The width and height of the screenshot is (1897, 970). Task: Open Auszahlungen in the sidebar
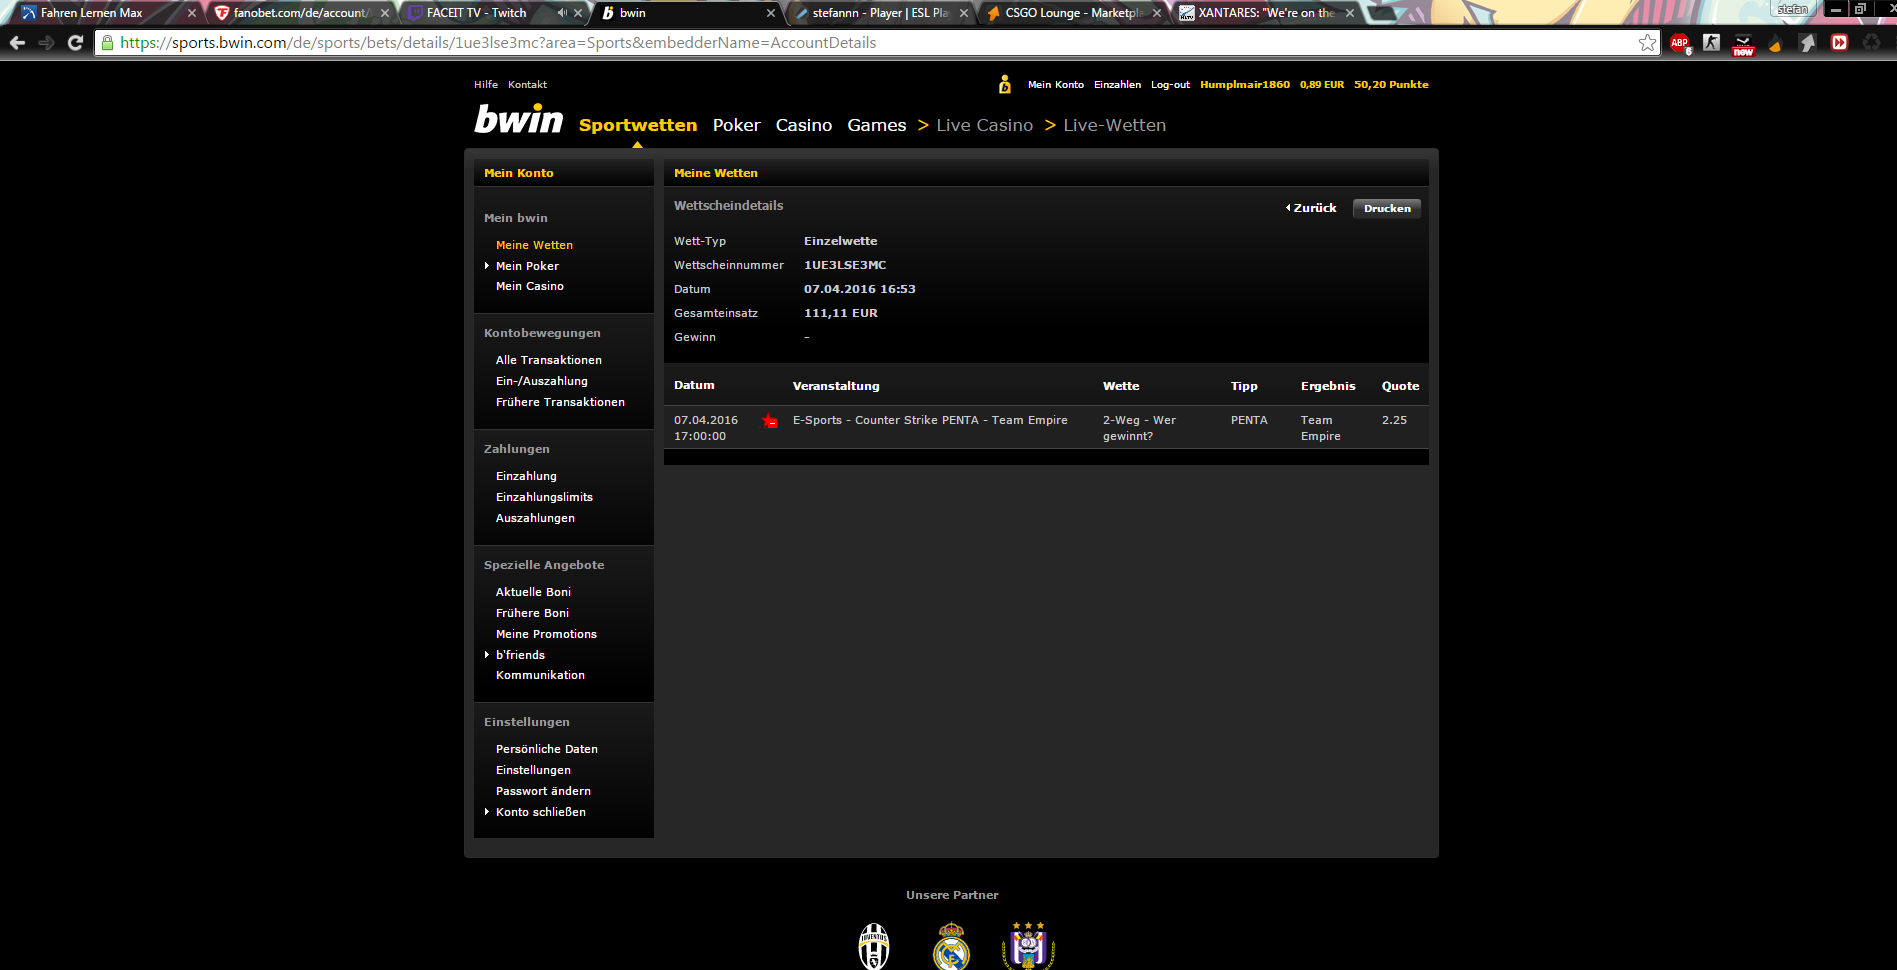click(x=535, y=518)
